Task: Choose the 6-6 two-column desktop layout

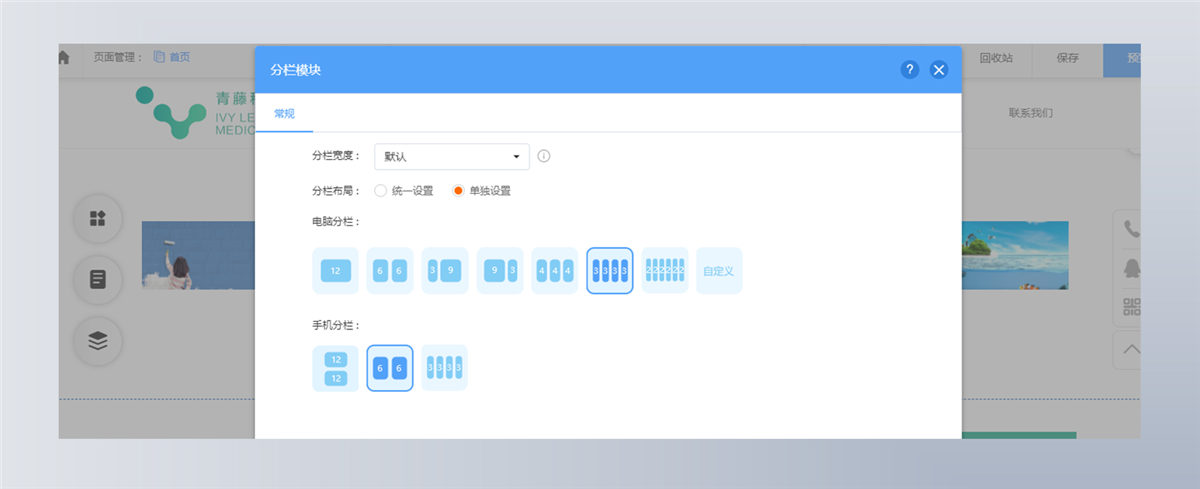Action: pos(390,270)
